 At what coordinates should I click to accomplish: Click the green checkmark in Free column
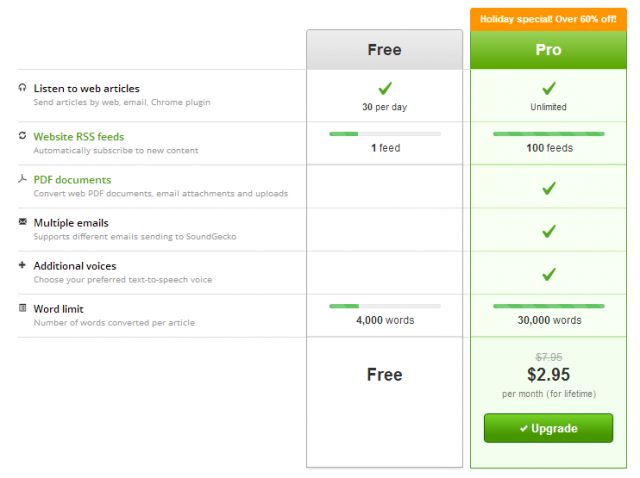click(385, 88)
